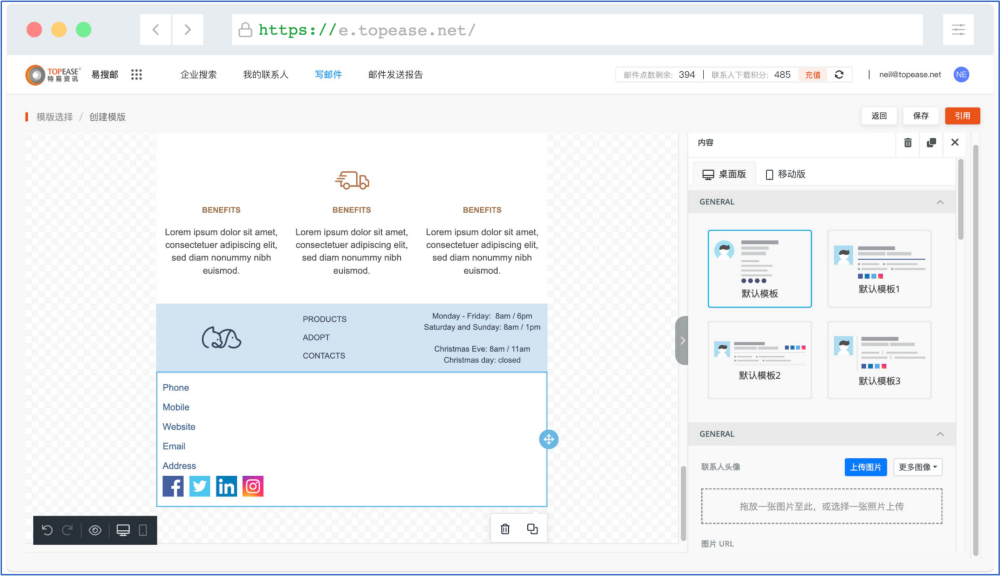
Task: Open 企业搜索 menu
Action: click(198, 75)
